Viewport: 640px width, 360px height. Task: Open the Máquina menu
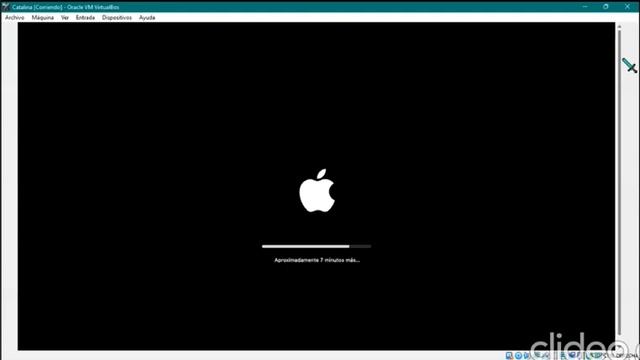[x=42, y=18]
